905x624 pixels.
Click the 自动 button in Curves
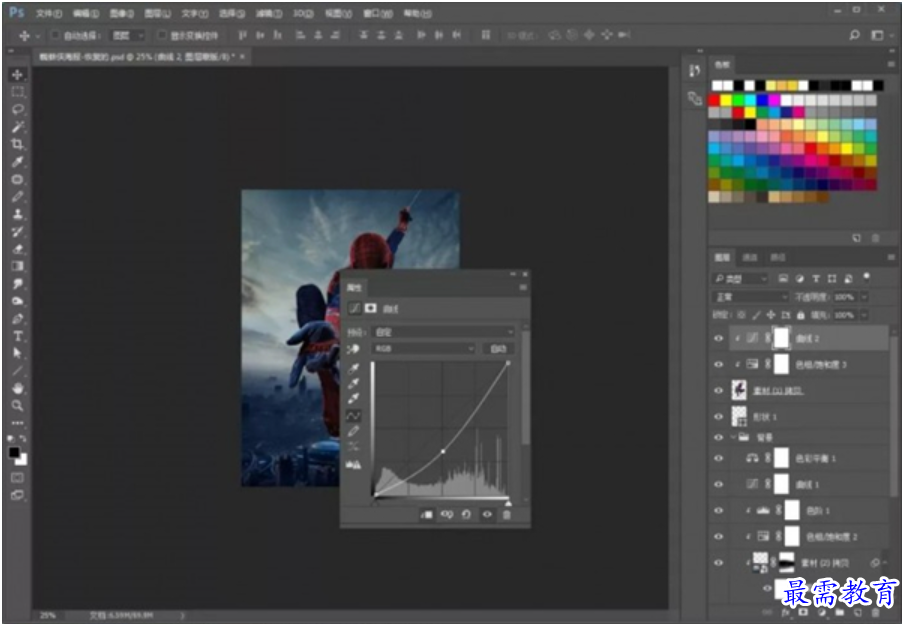coord(498,349)
